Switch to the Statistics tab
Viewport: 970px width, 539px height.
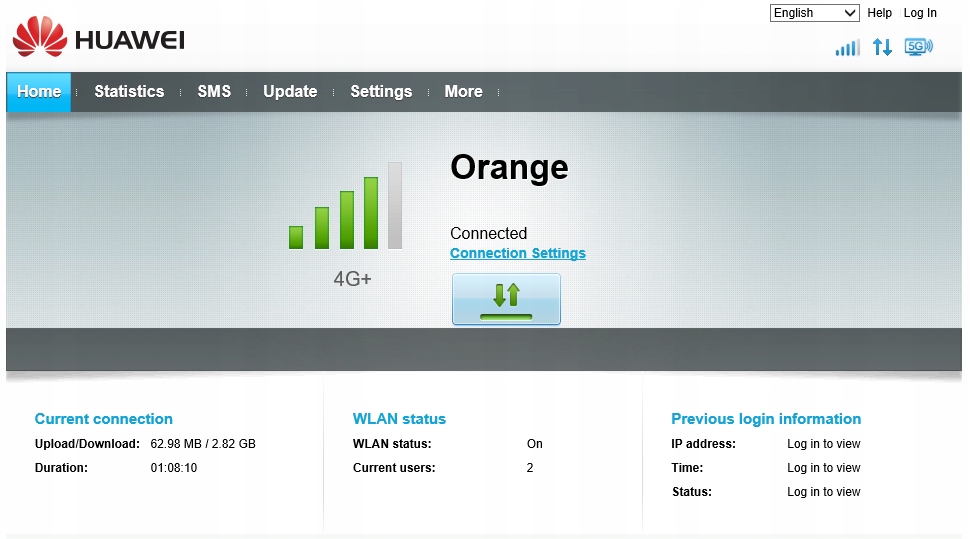(x=129, y=92)
